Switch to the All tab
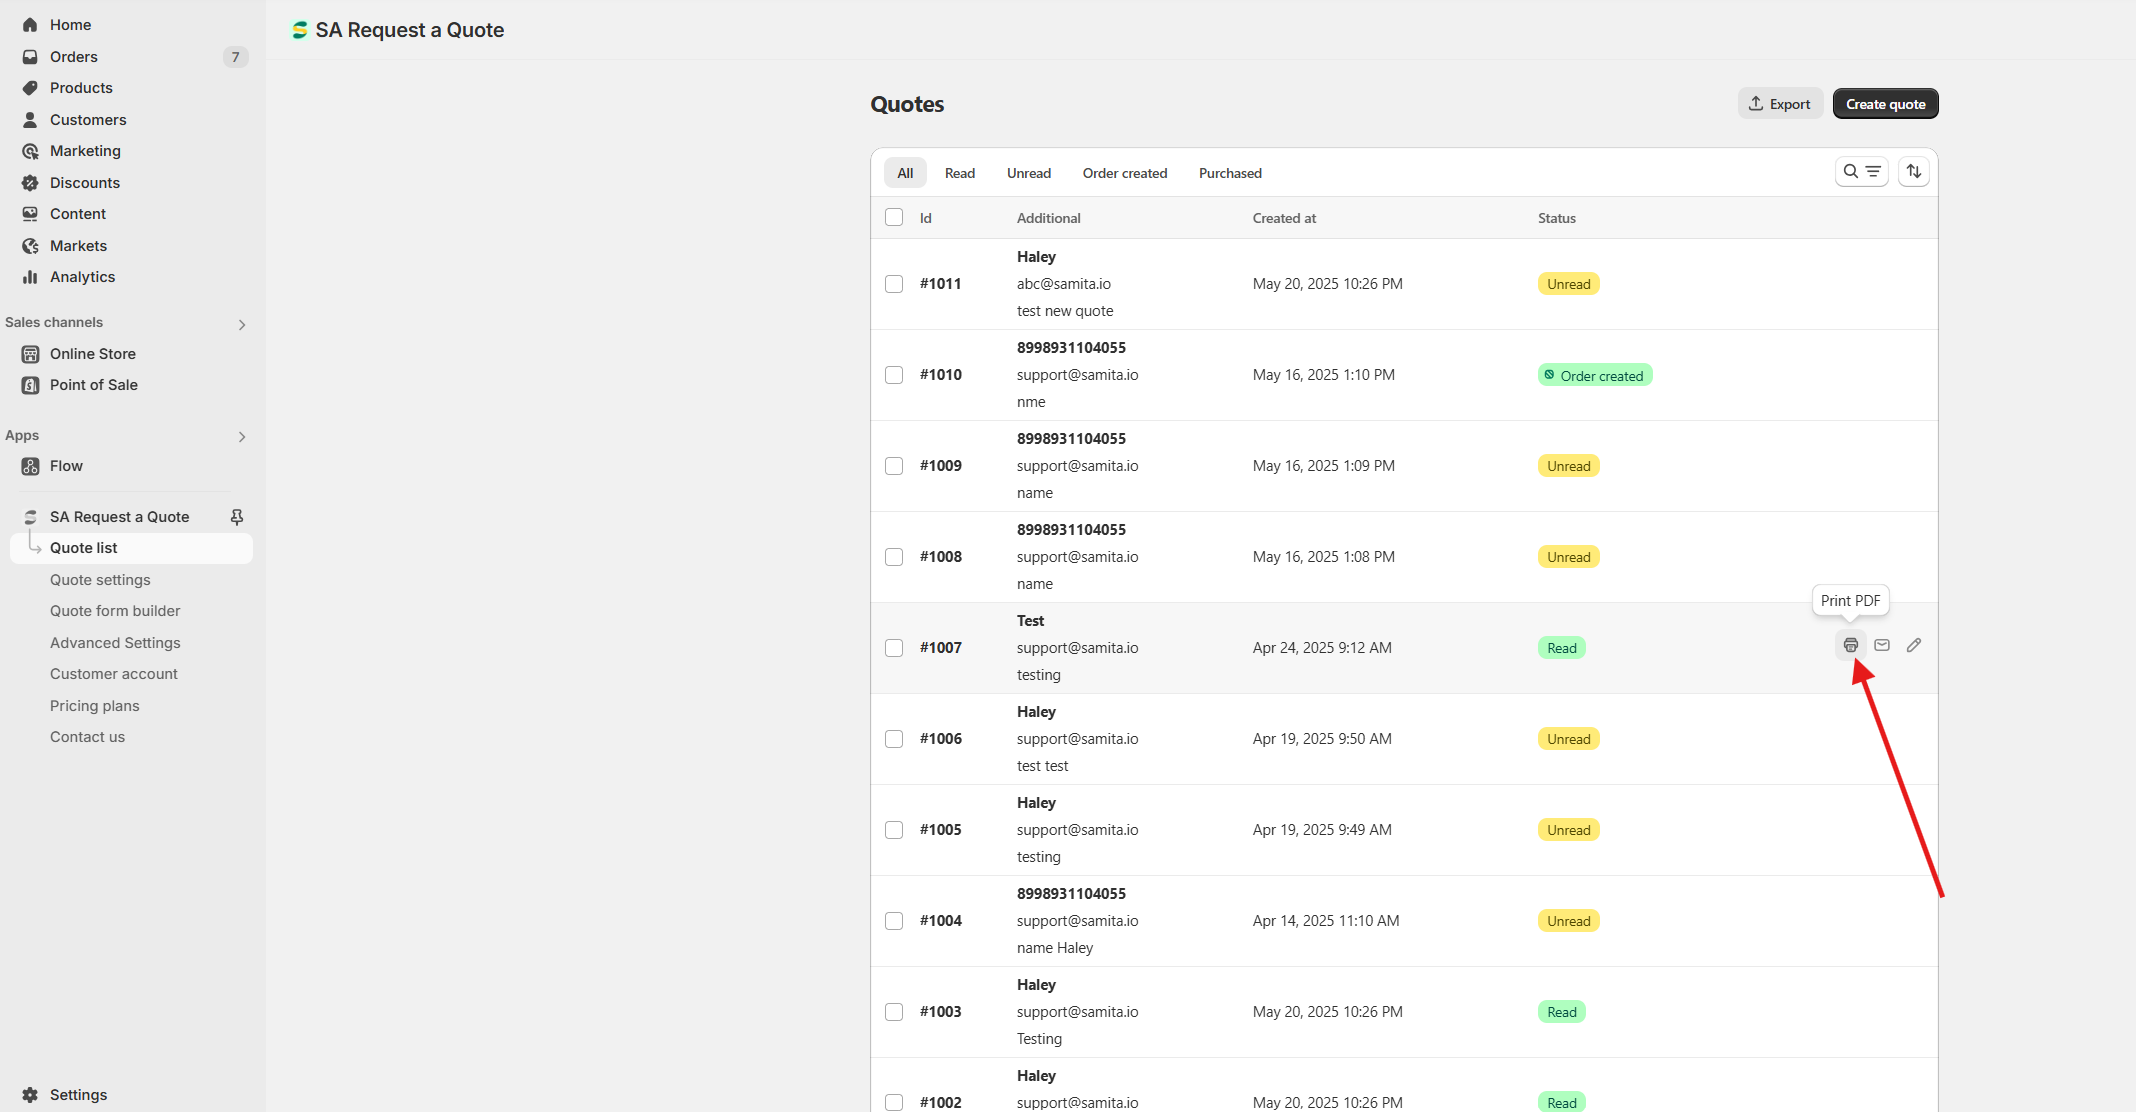Screen dimensions: 2136x1112 905,173
